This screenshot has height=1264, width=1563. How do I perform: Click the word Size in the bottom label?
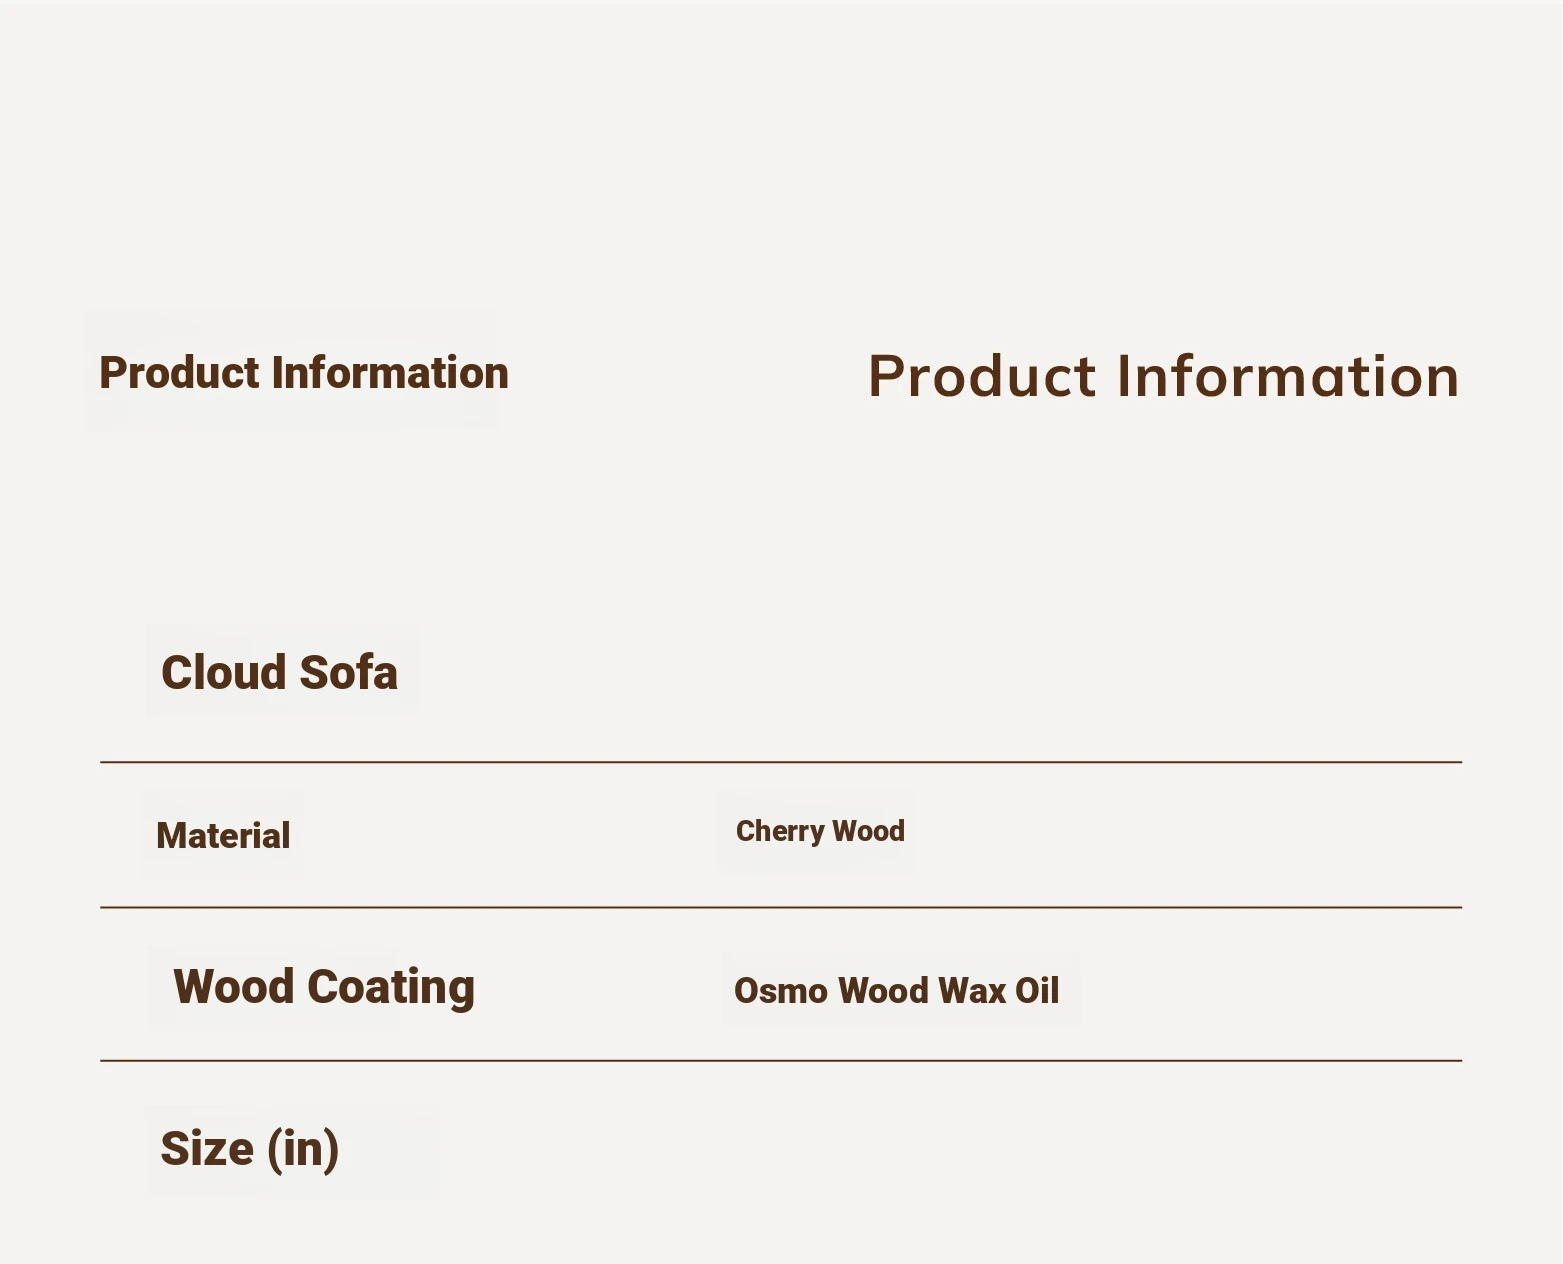coord(207,1148)
